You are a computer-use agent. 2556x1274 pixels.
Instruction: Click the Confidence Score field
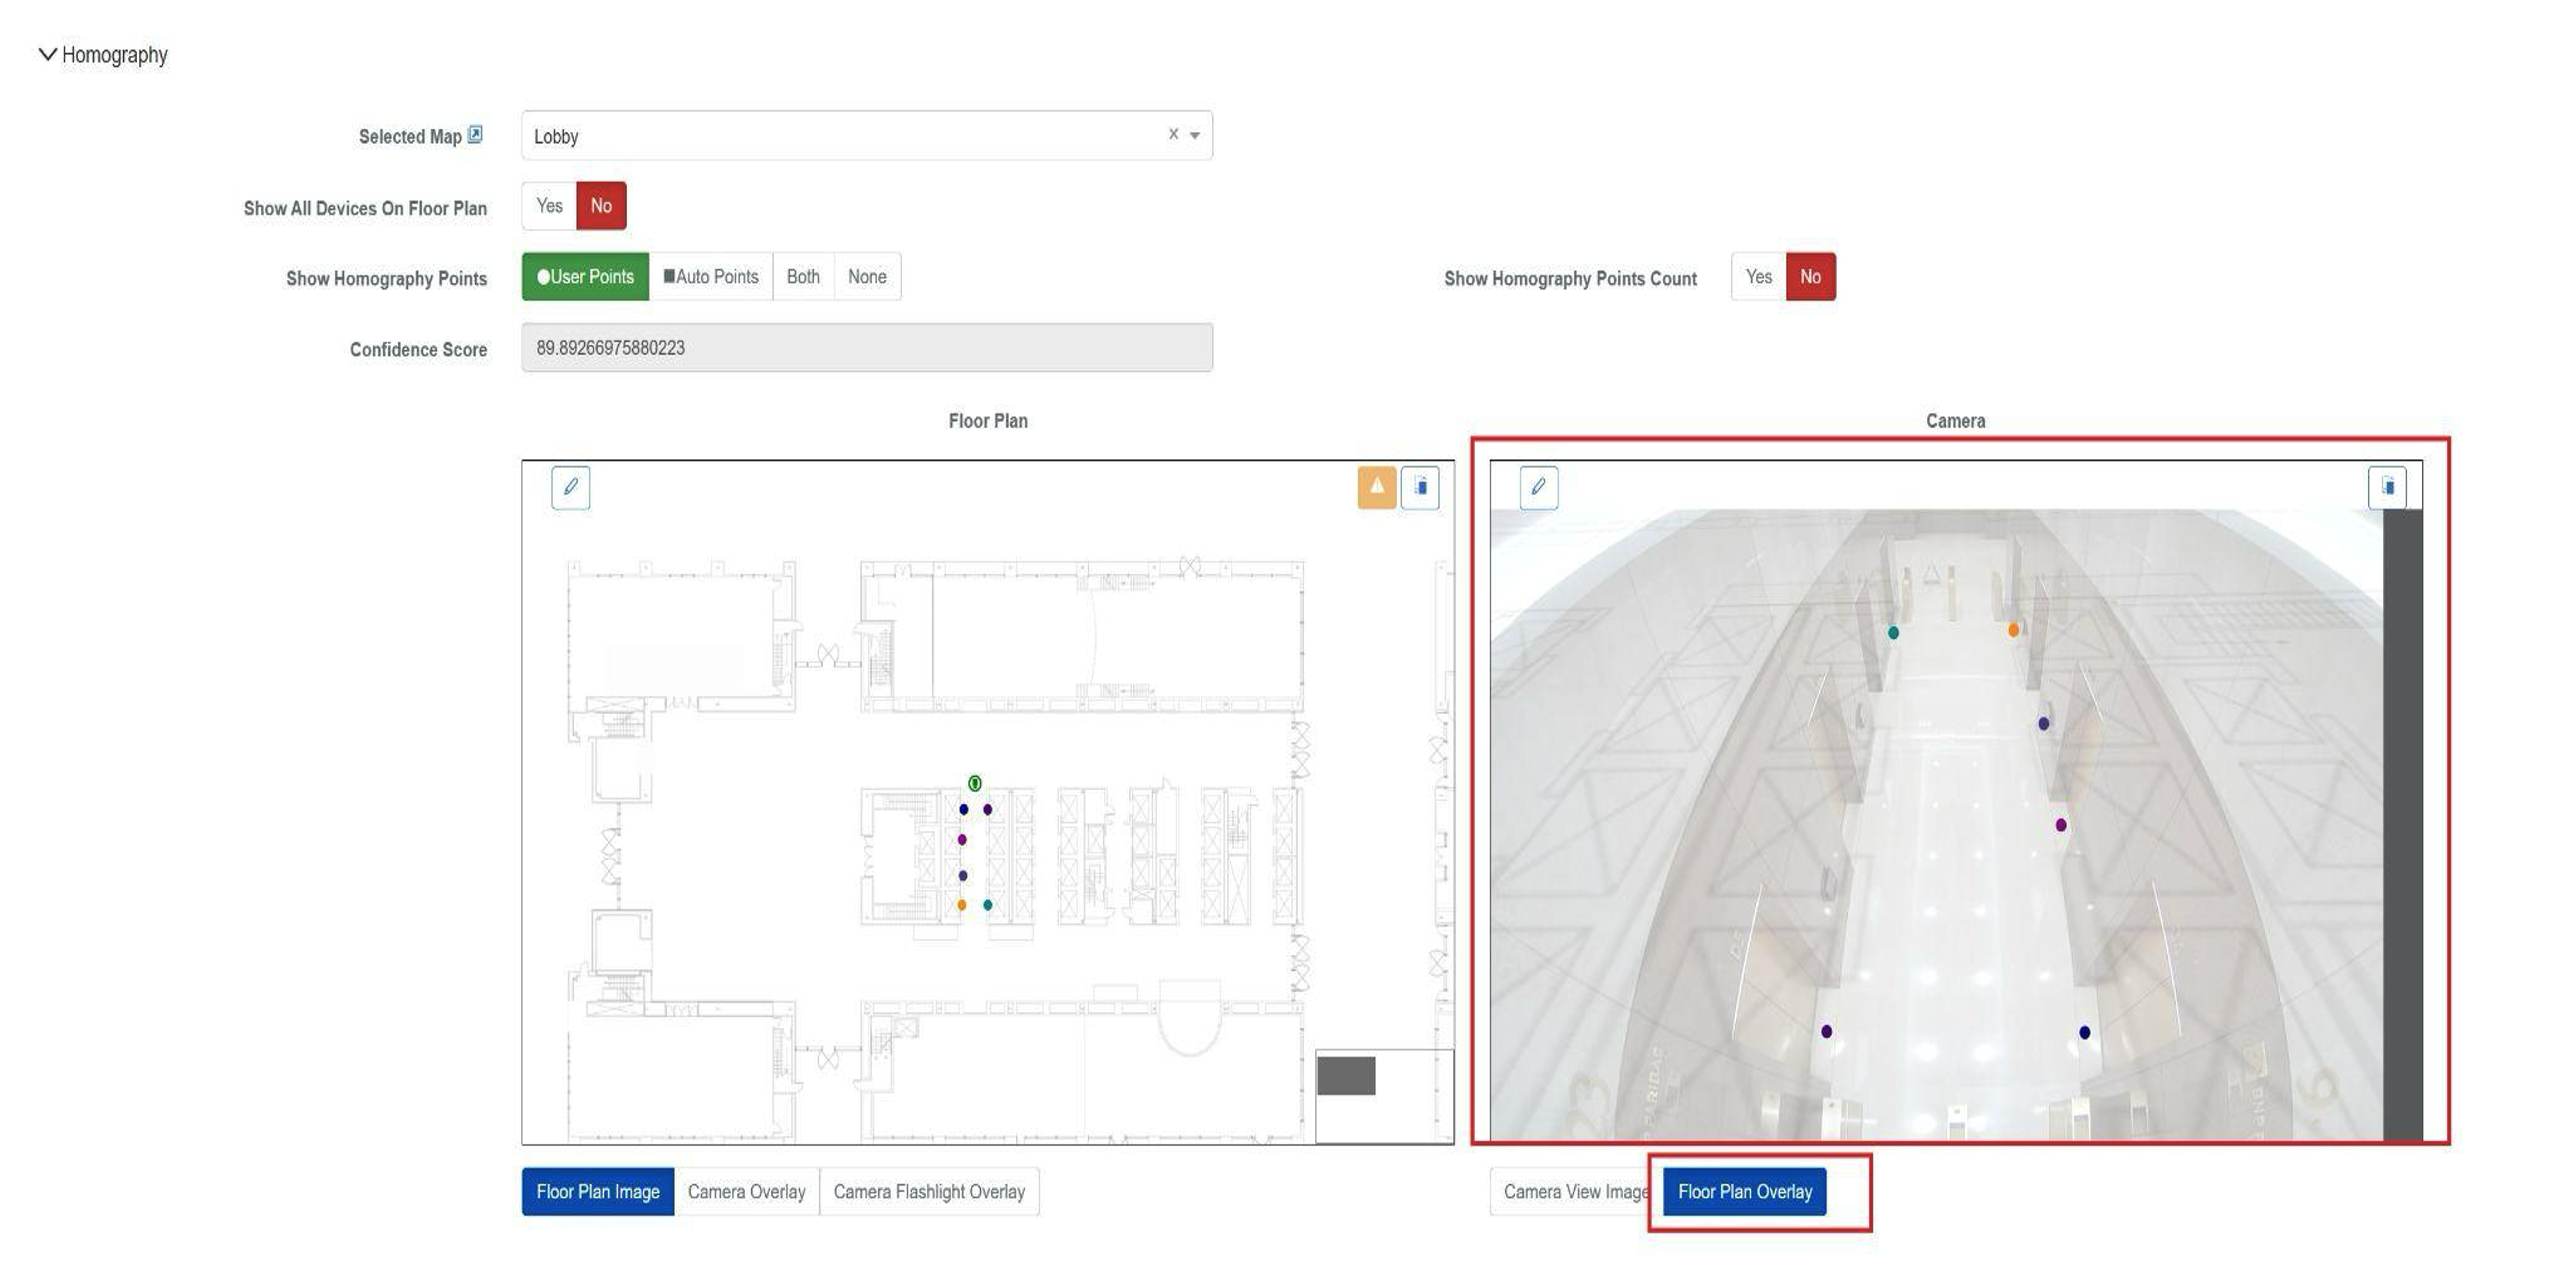tap(866, 348)
